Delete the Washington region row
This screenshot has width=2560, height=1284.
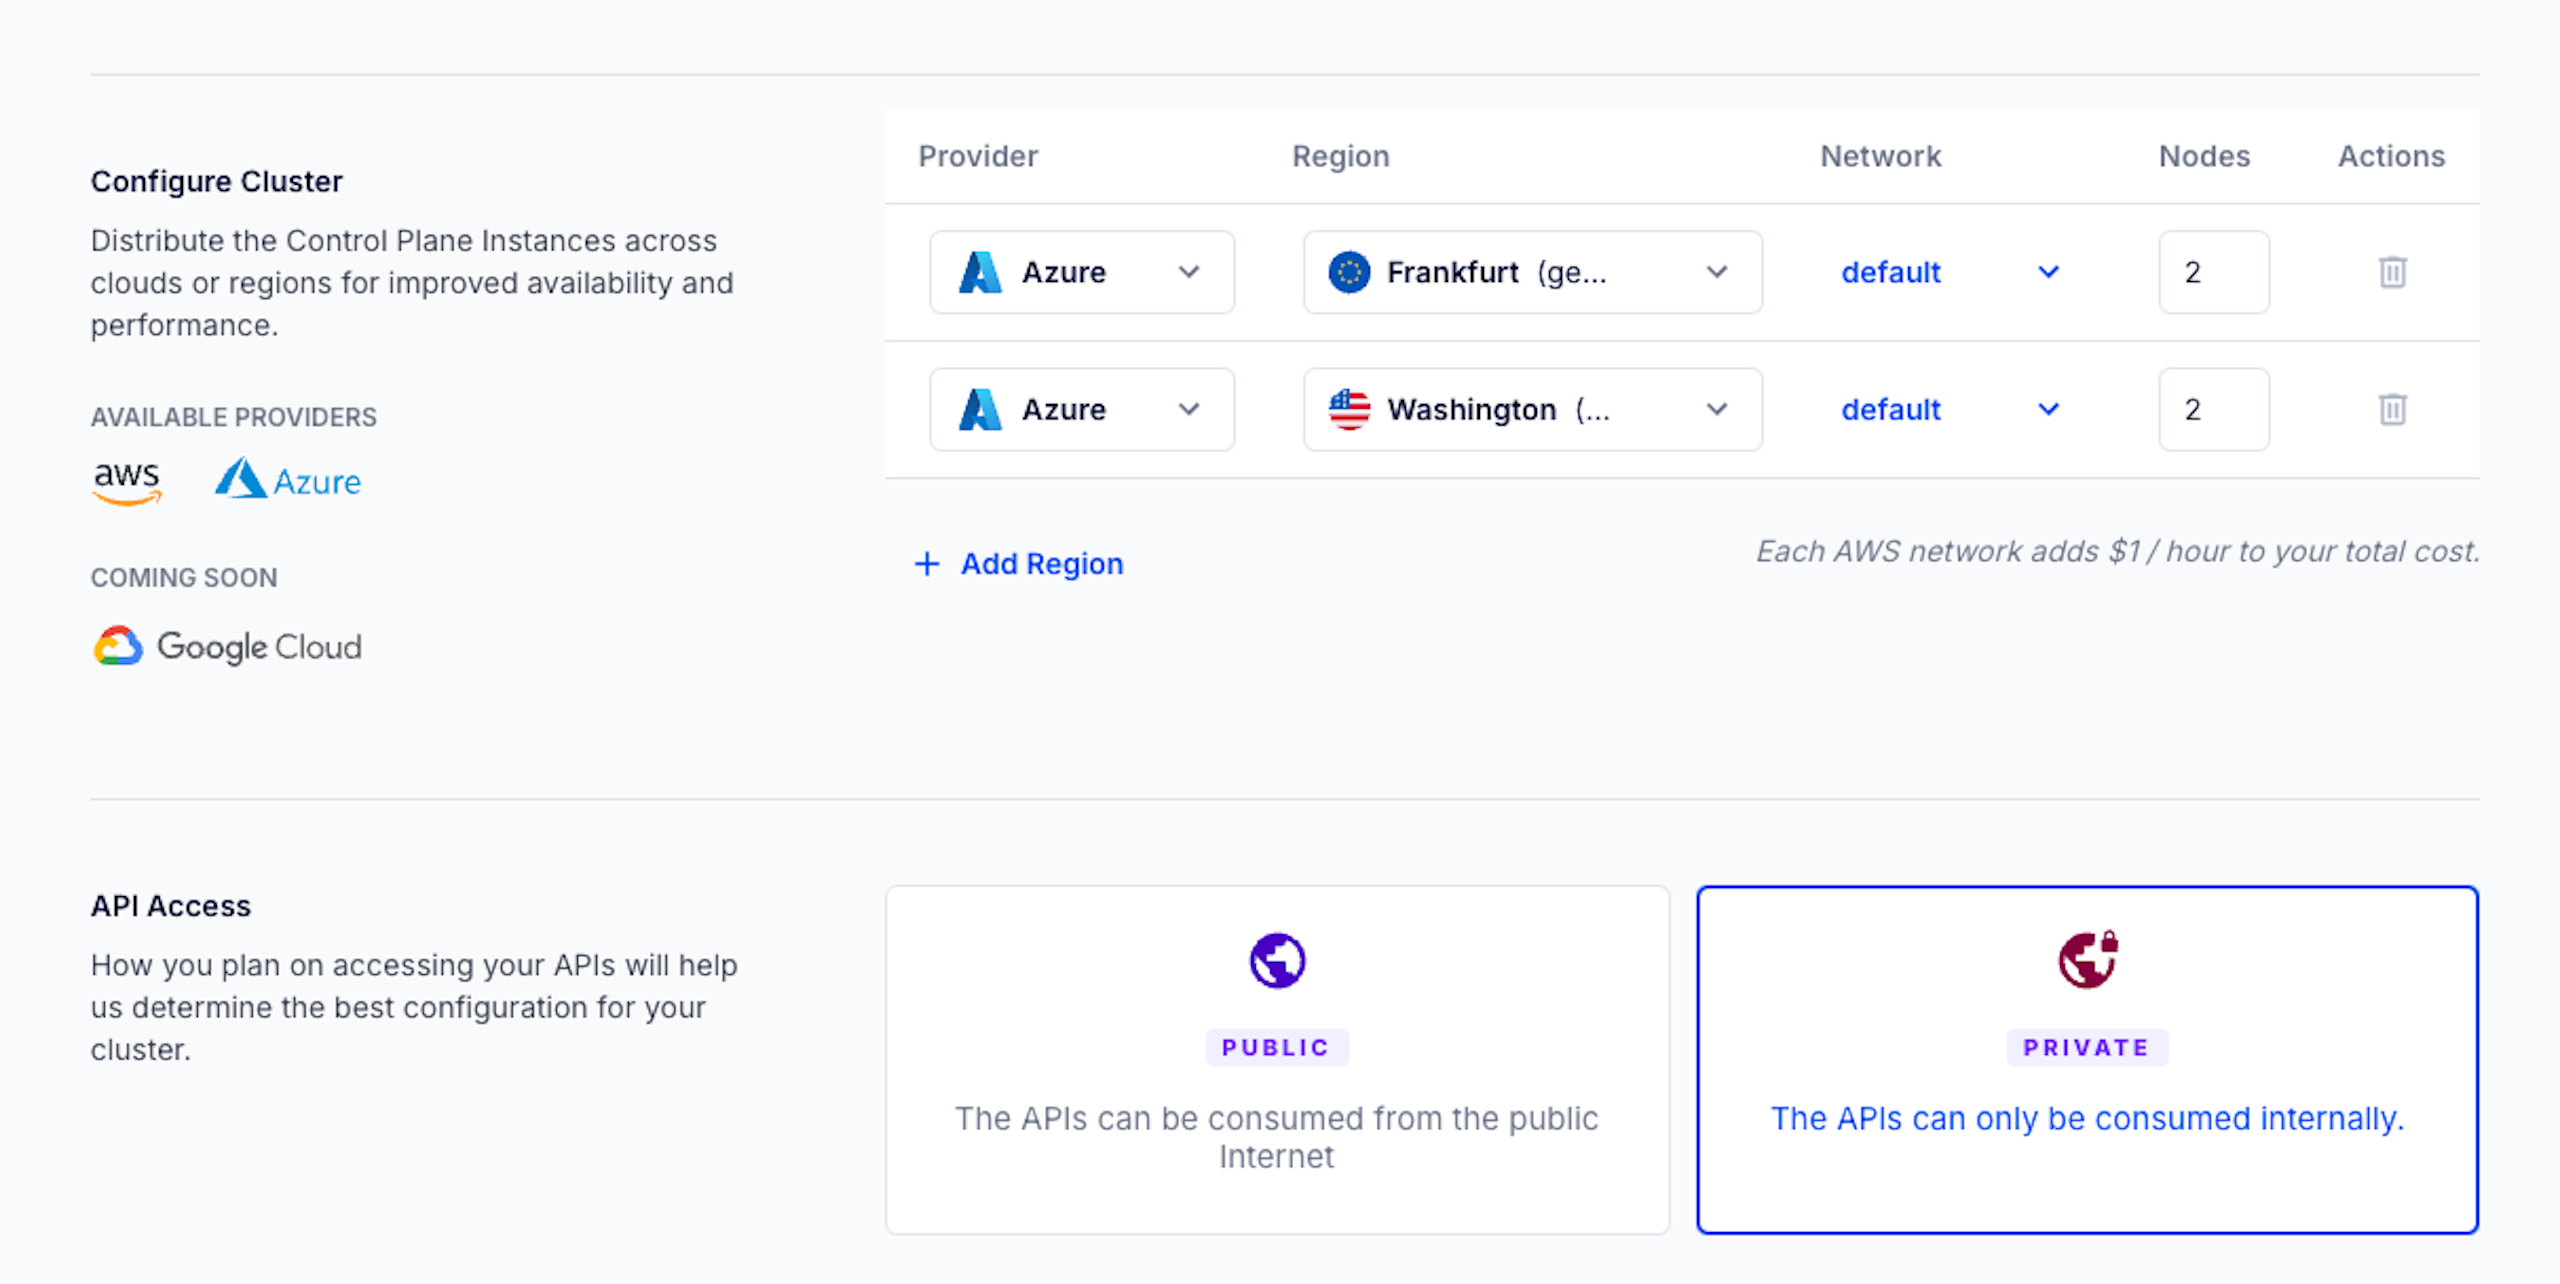click(x=2392, y=409)
